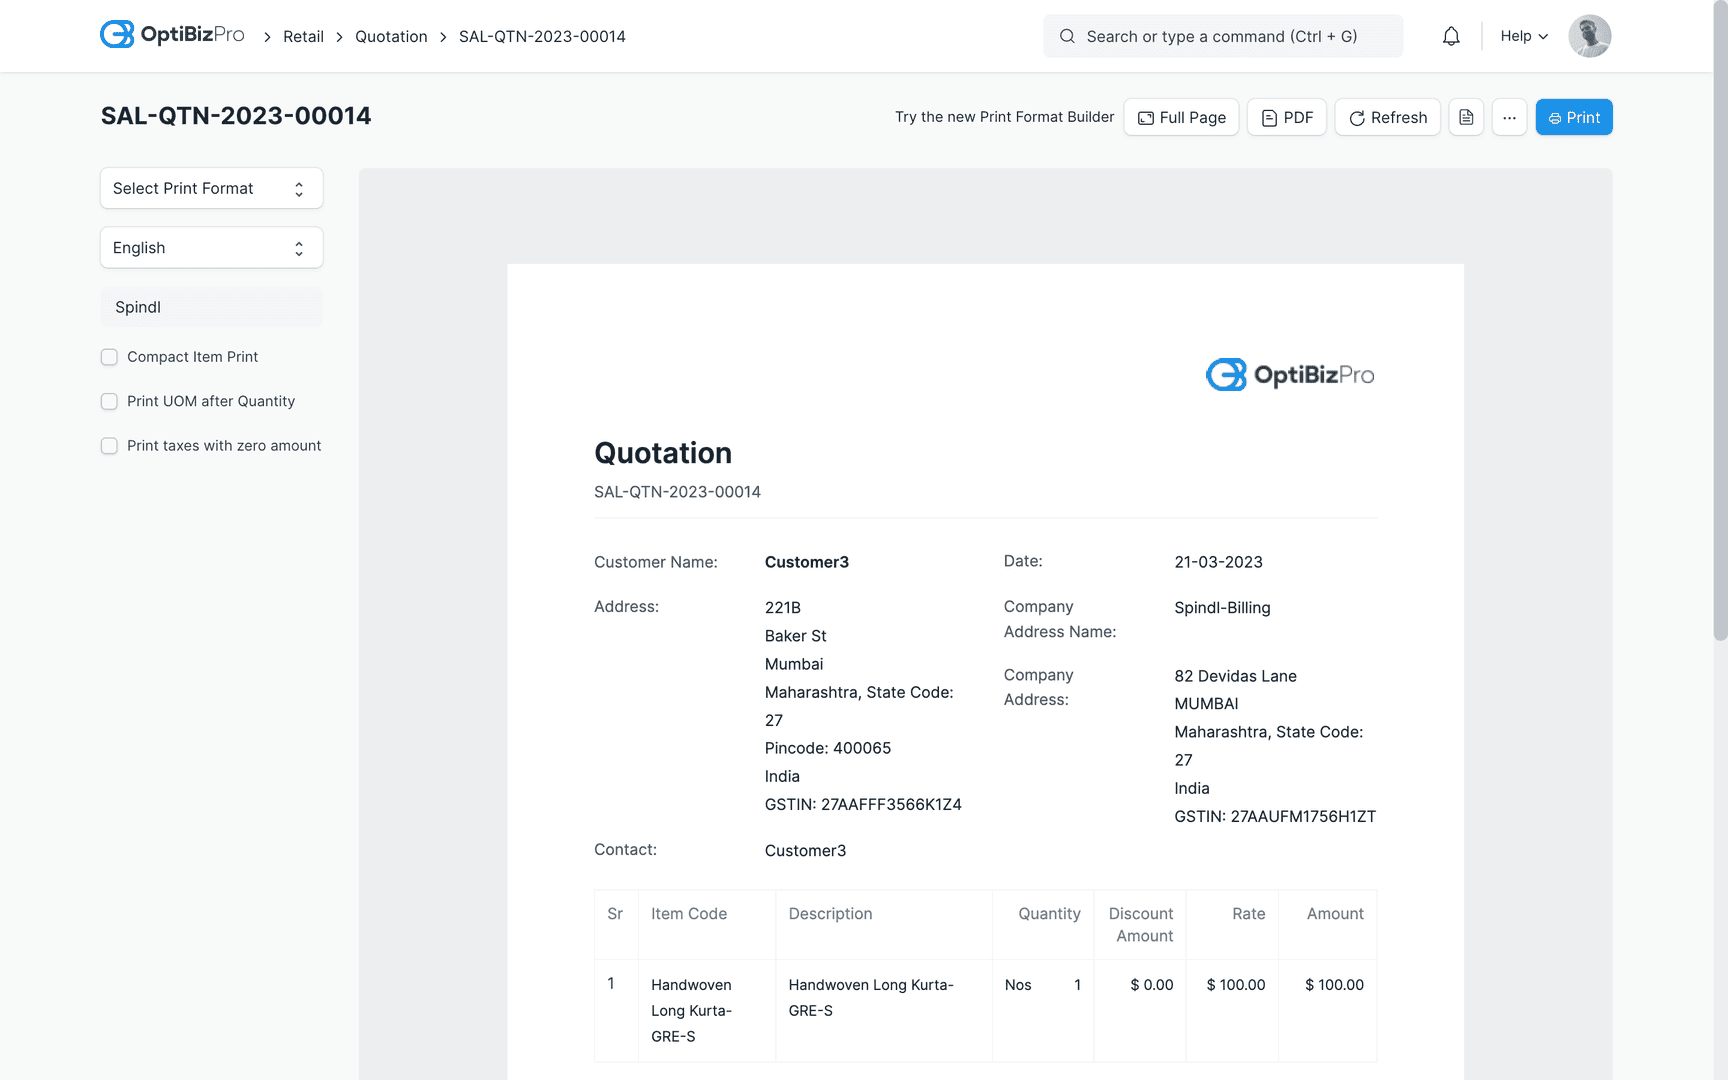This screenshot has height=1080, width=1728.
Task: Refresh the print preview
Action: (x=1387, y=117)
